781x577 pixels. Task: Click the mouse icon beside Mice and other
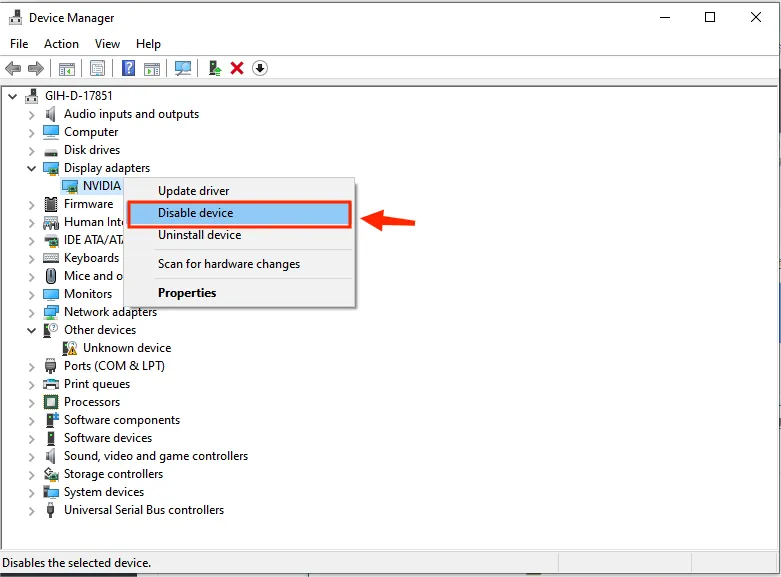coord(51,276)
